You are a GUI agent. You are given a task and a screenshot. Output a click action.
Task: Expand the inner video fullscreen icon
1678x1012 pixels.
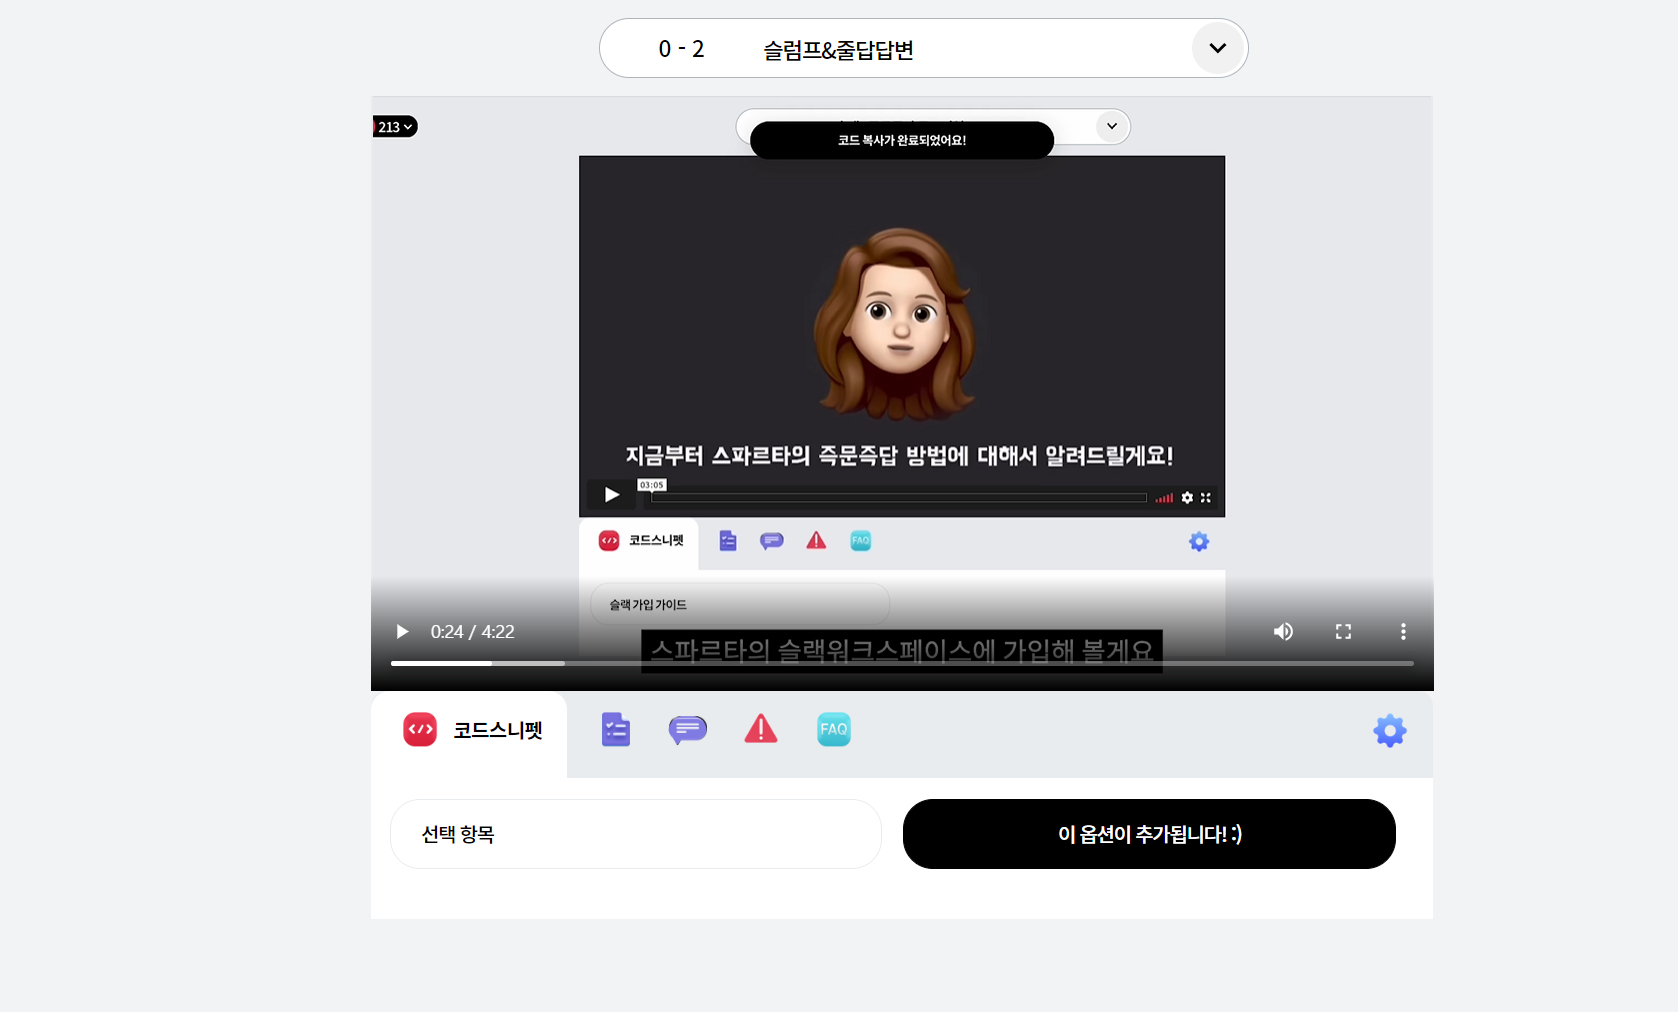[x=1206, y=497]
